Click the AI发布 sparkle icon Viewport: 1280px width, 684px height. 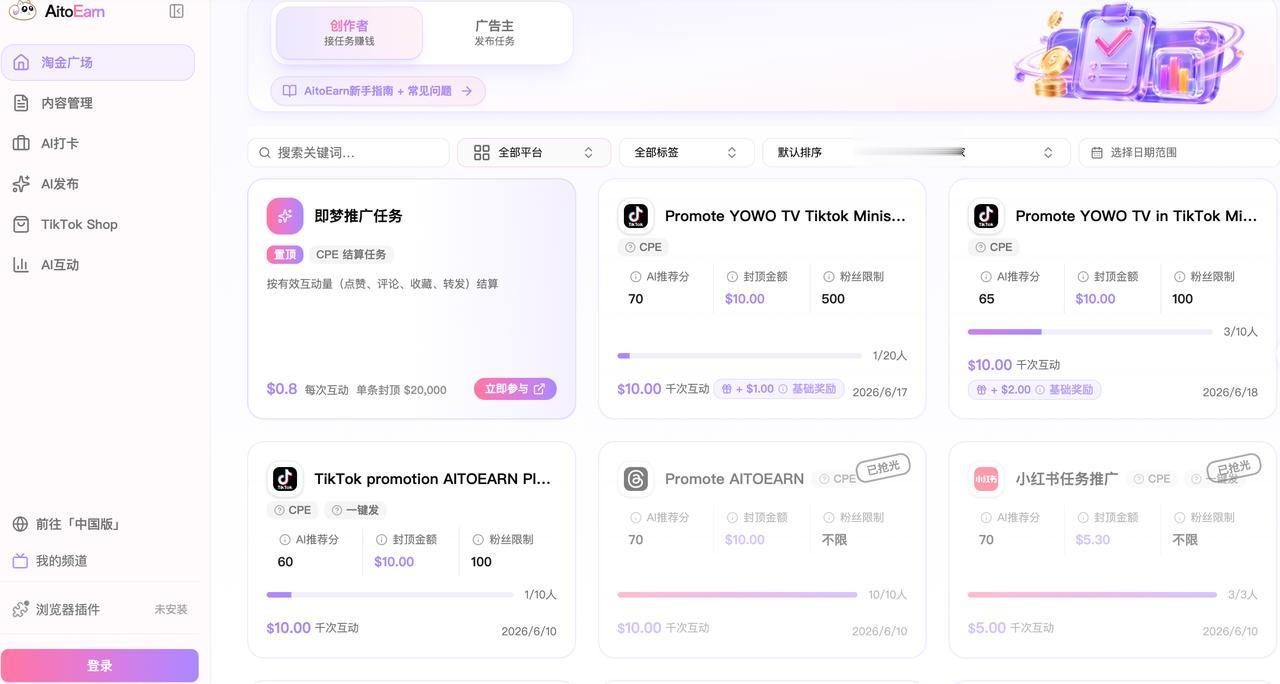[x=21, y=184]
